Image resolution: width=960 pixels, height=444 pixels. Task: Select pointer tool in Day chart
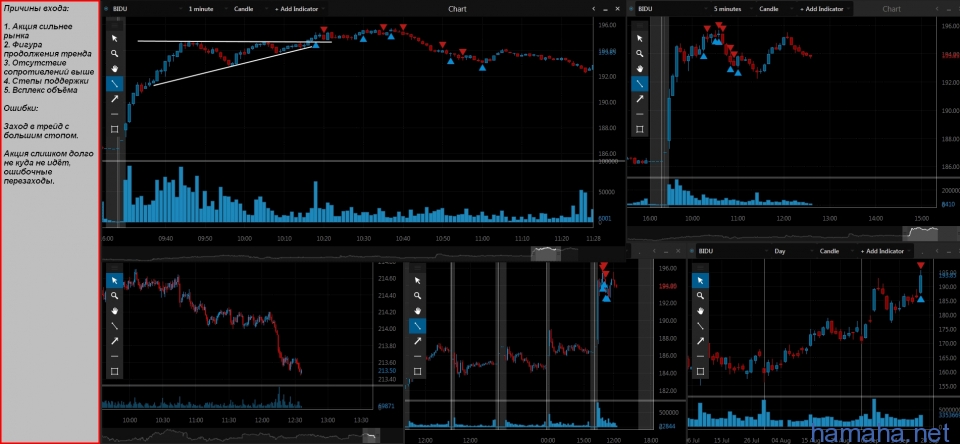pyautogui.click(x=700, y=280)
